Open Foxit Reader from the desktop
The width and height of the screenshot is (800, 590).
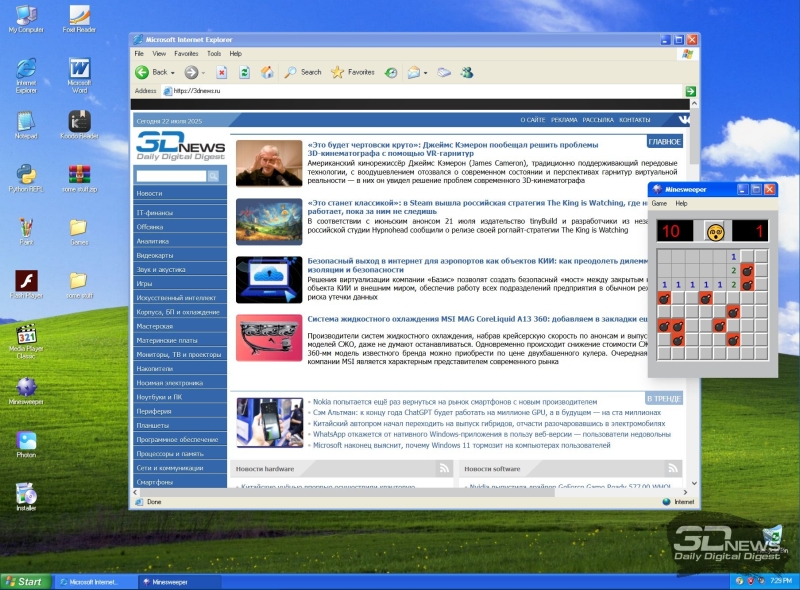pyautogui.click(x=78, y=14)
